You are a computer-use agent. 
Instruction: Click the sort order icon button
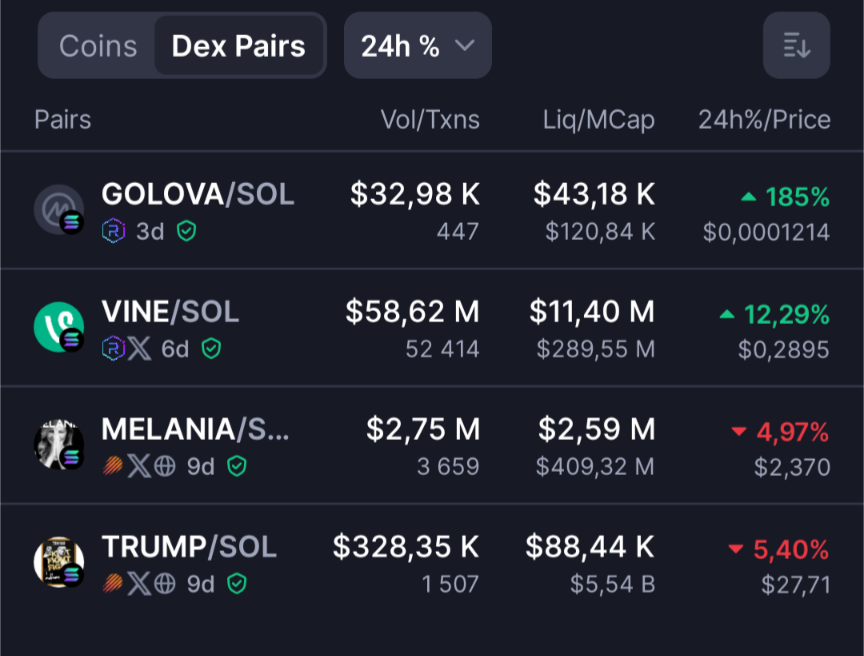[x=796, y=45]
